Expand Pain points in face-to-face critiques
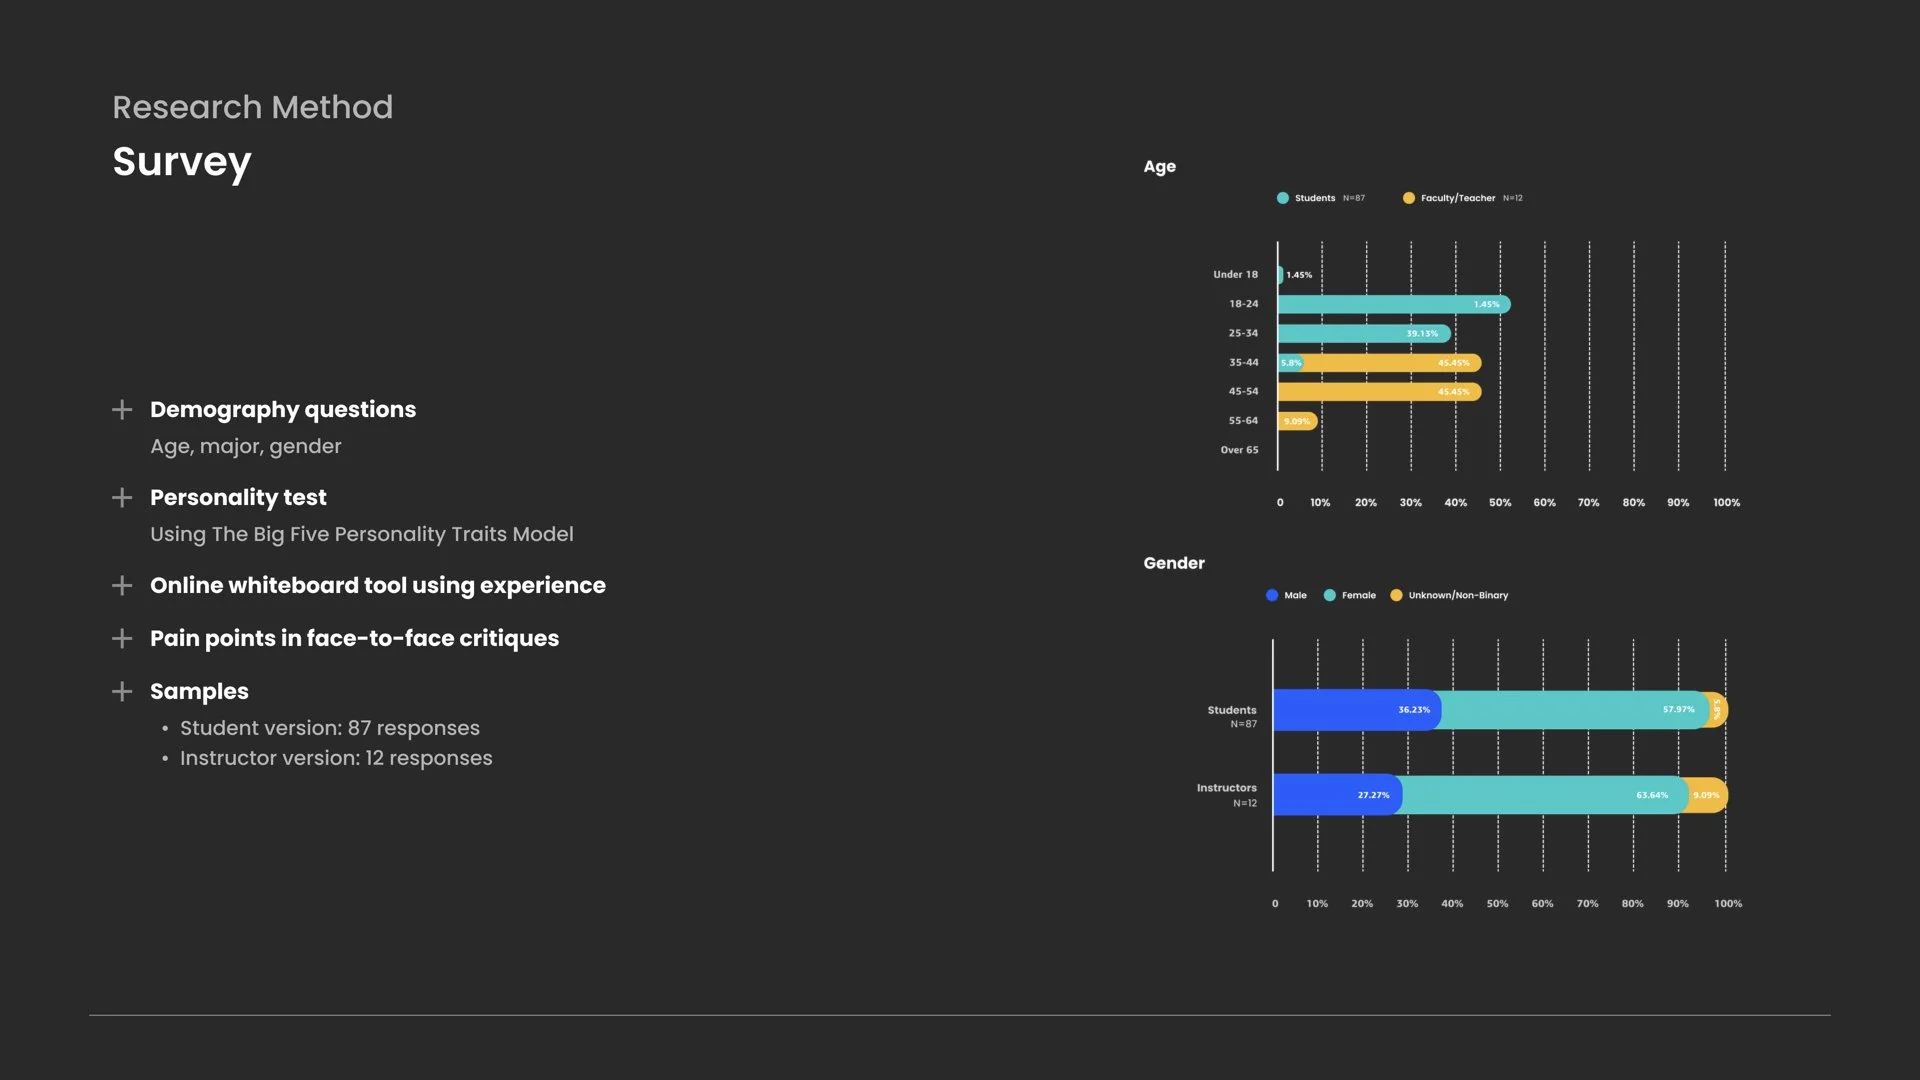This screenshot has width=1920, height=1080. (x=122, y=639)
